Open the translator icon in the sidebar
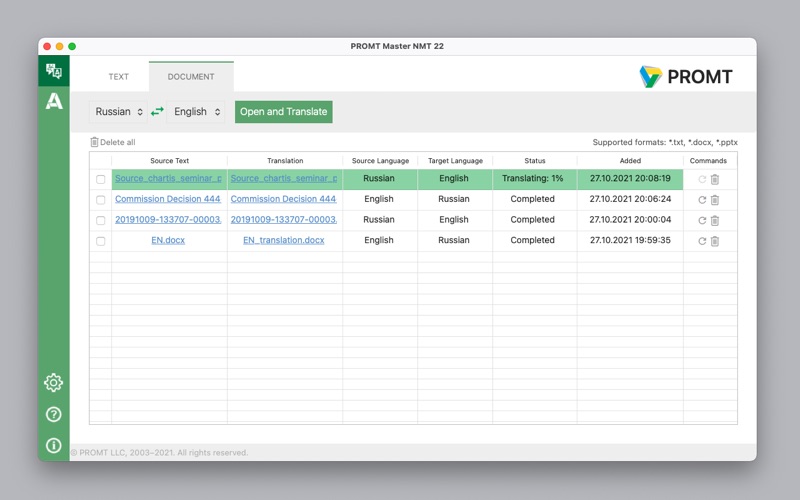 [x=54, y=71]
